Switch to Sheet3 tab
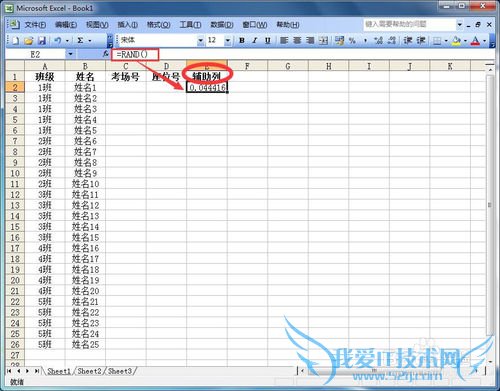Screen dimensions: 500x391 coord(120,371)
